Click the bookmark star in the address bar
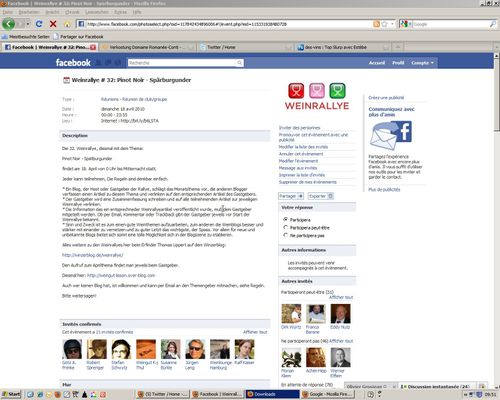 384,24
